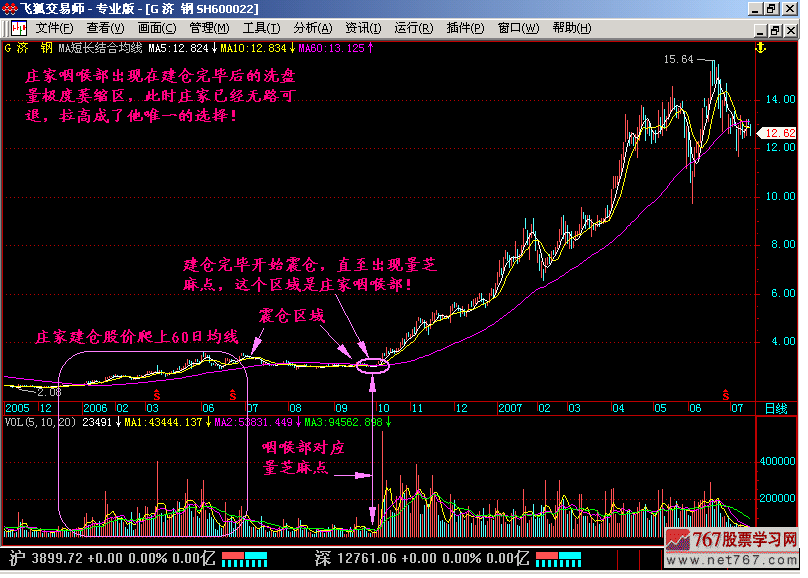Click the yellow anchor icon at chart top-right
The height and width of the screenshot is (578, 808).
pos(758,47)
